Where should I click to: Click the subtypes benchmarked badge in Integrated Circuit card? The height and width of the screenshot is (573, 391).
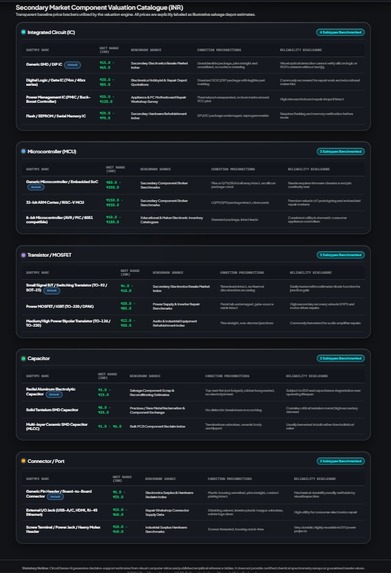pos(340,32)
